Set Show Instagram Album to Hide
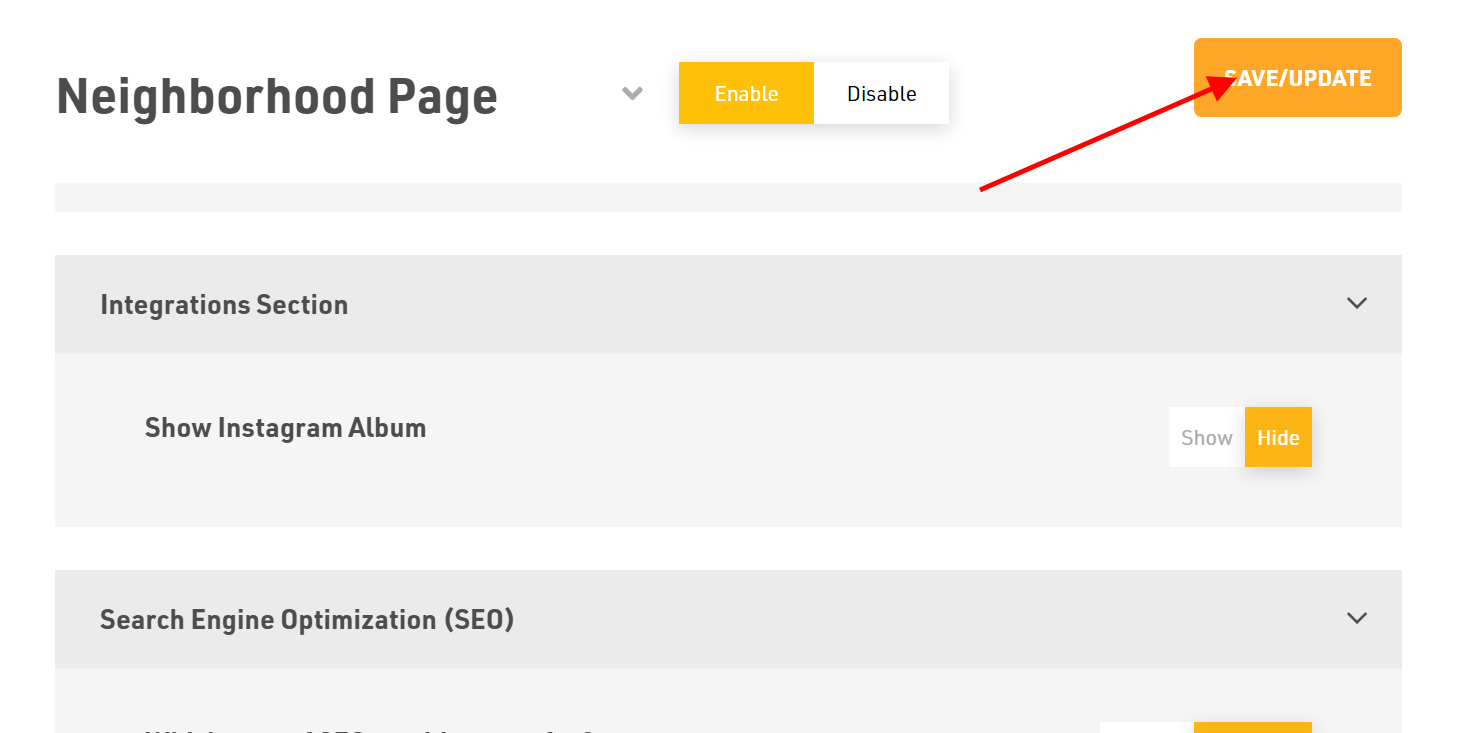The width and height of the screenshot is (1460, 733). [1278, 437]
